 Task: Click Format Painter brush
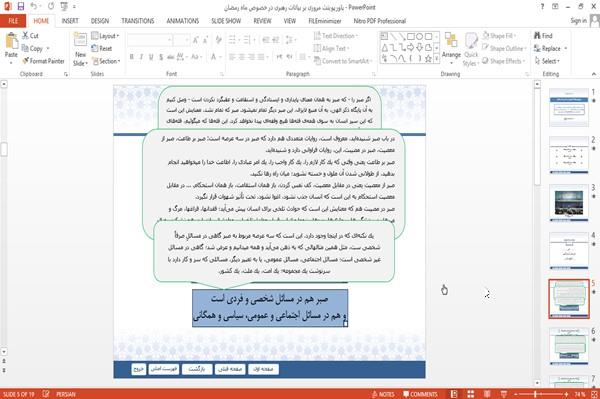click(43, 61)
